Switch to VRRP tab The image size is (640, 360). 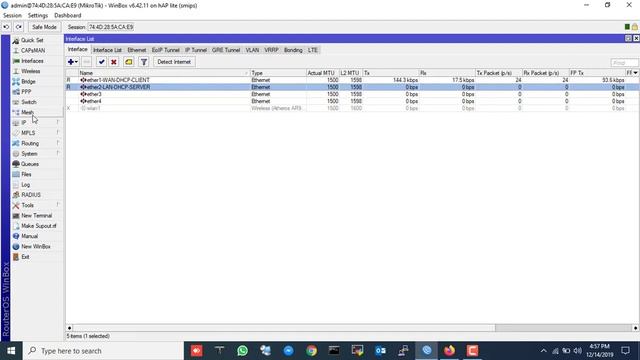[x=271, y=50]
